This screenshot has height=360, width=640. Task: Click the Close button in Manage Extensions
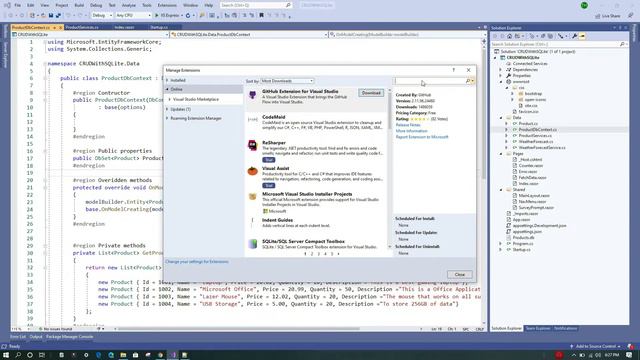click(460, 275)
